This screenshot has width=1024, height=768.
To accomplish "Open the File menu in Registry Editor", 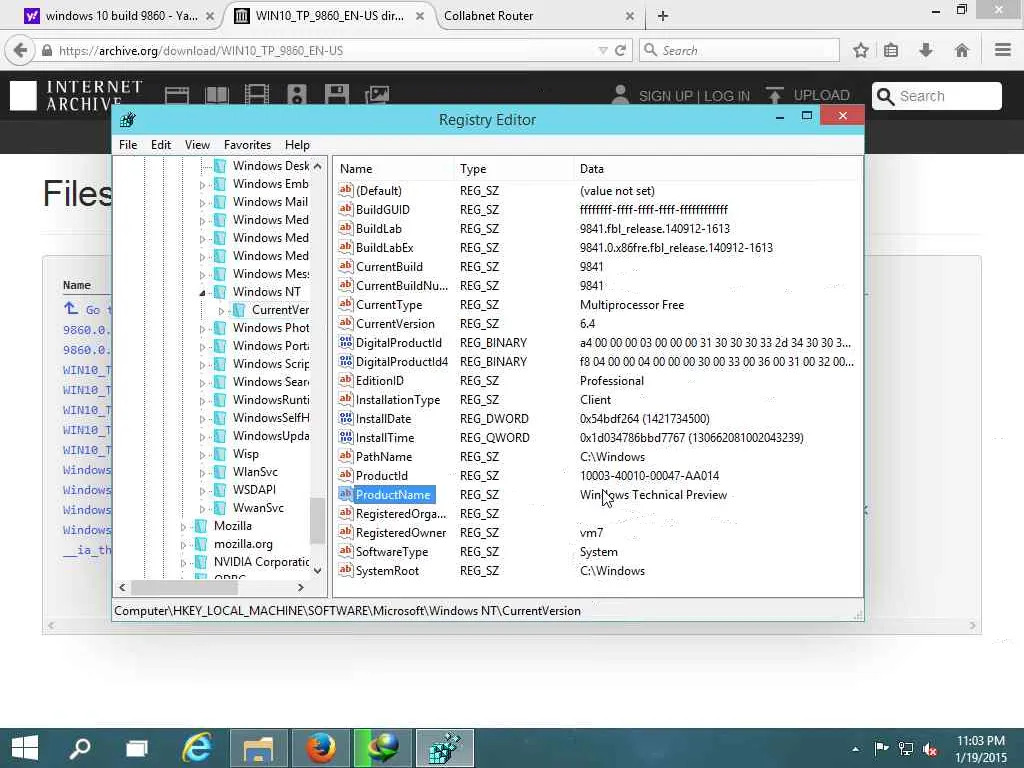I will (128, 144).
